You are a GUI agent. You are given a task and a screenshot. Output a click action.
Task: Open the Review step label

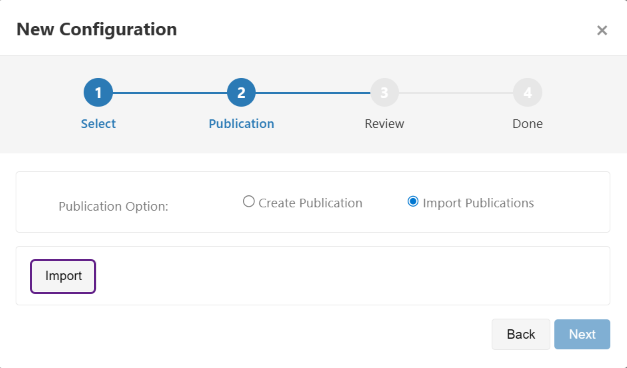pyautogui.click(x=384, y=124)
